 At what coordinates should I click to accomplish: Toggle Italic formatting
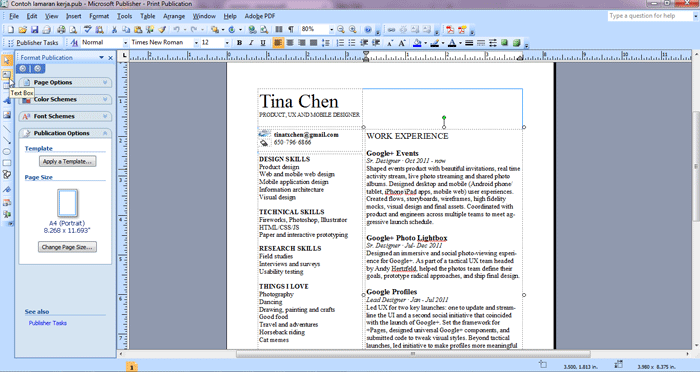pos(251,43)
